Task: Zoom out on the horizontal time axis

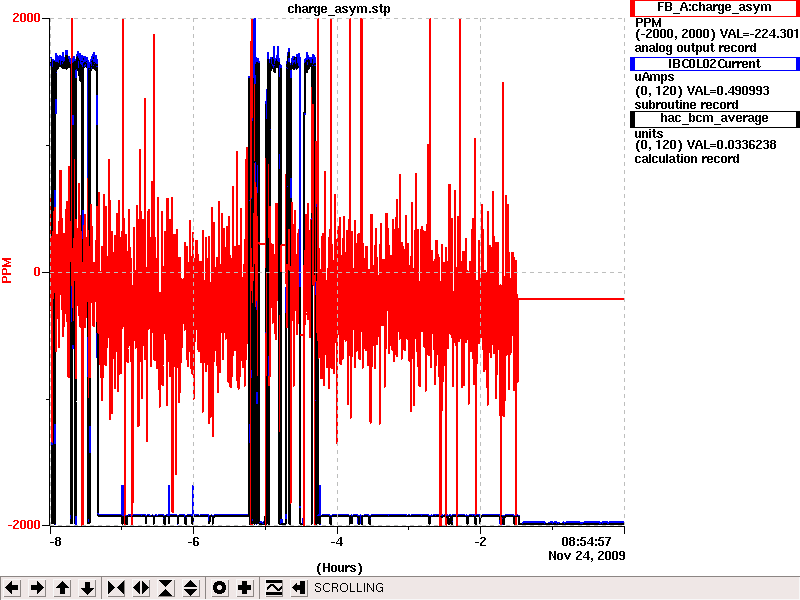Action: point(141,588)
